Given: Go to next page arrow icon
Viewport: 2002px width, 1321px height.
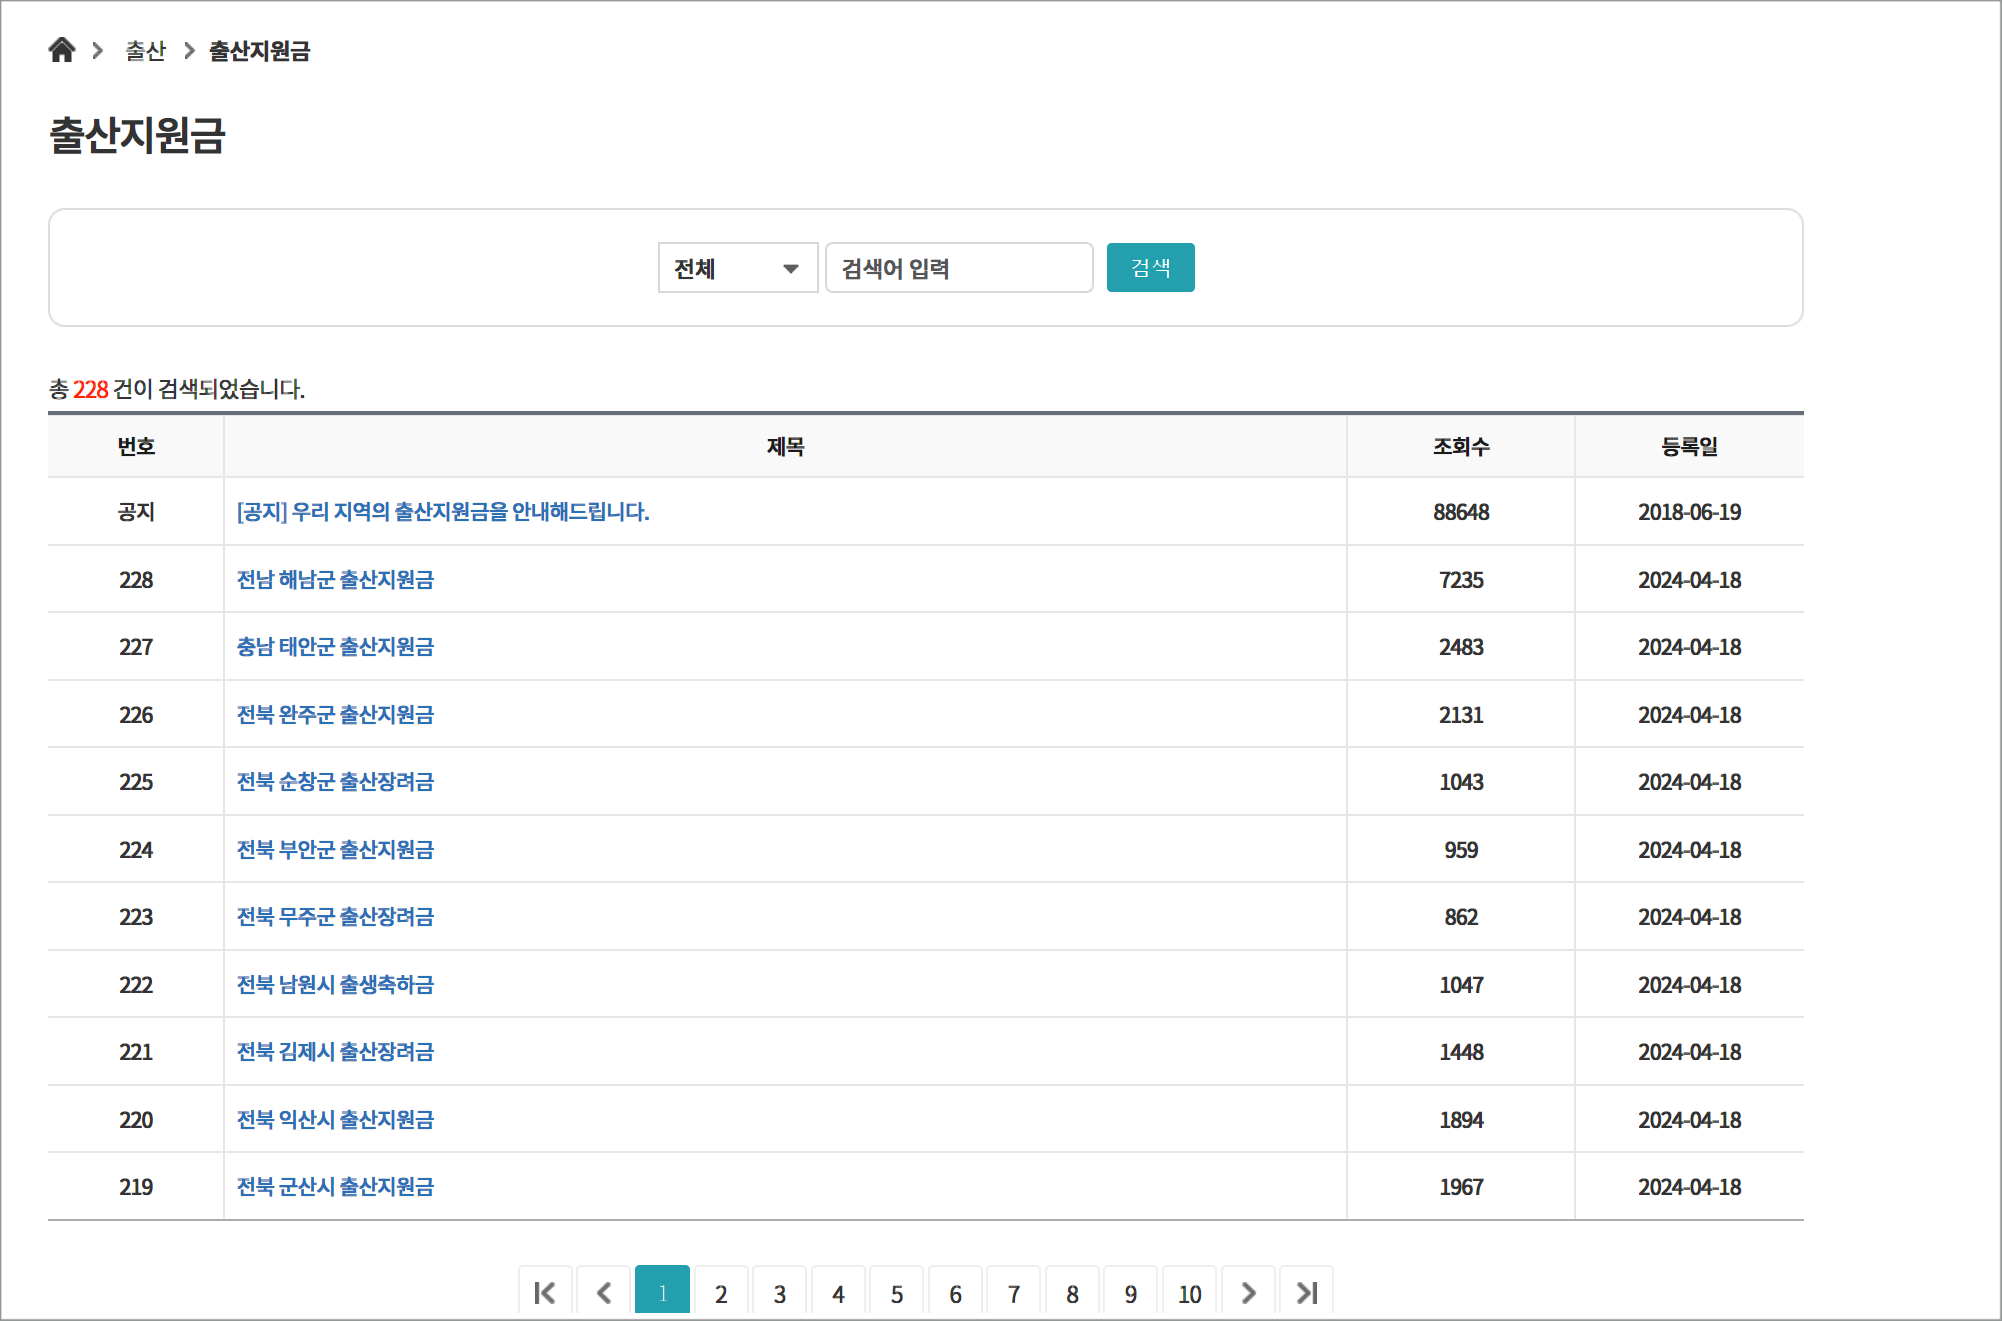Looking at the screenshot, I should tap(1248, 1293).
